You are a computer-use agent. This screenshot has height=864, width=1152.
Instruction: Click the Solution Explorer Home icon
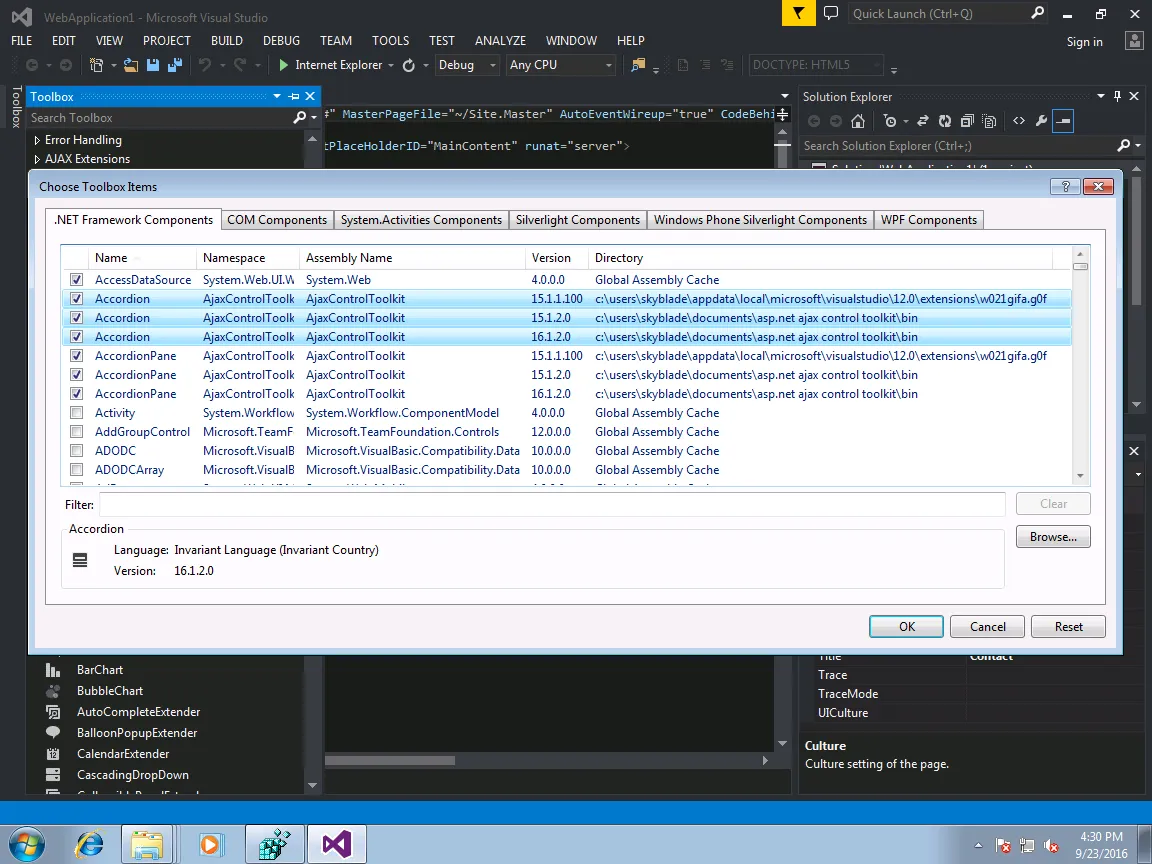coord(858,121)
